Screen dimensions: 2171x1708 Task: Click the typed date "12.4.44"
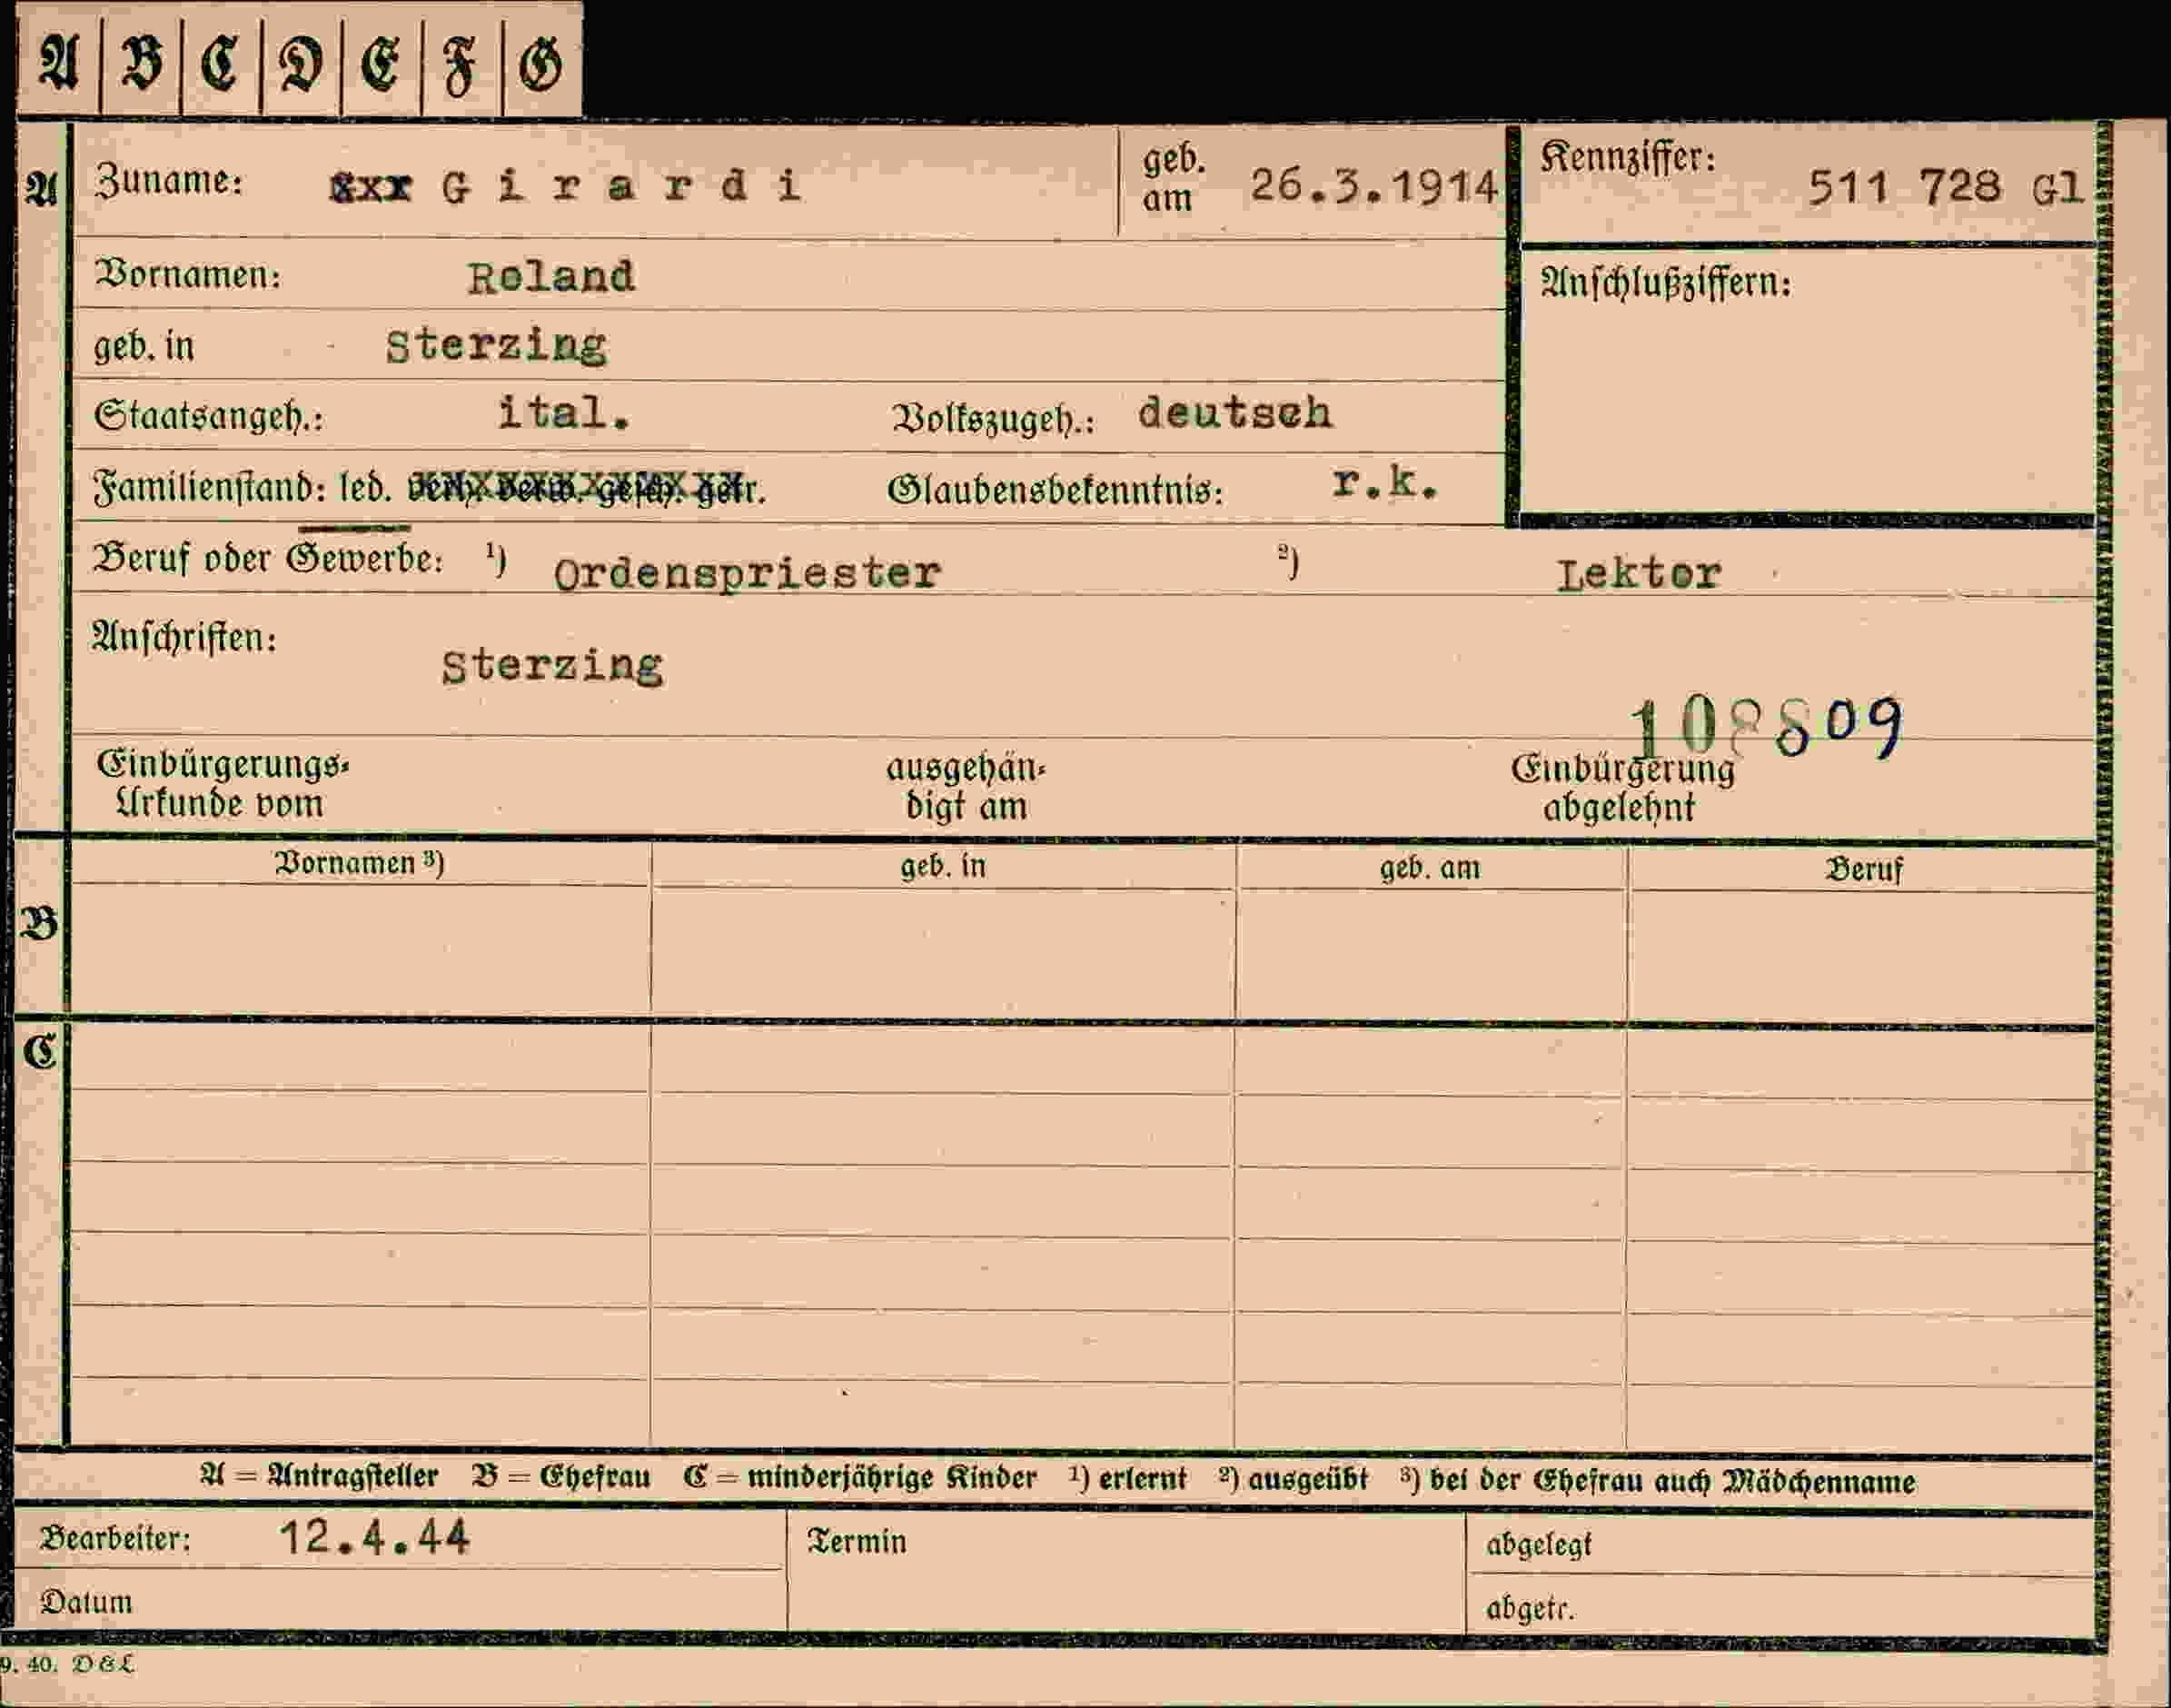pos(374,1538)
